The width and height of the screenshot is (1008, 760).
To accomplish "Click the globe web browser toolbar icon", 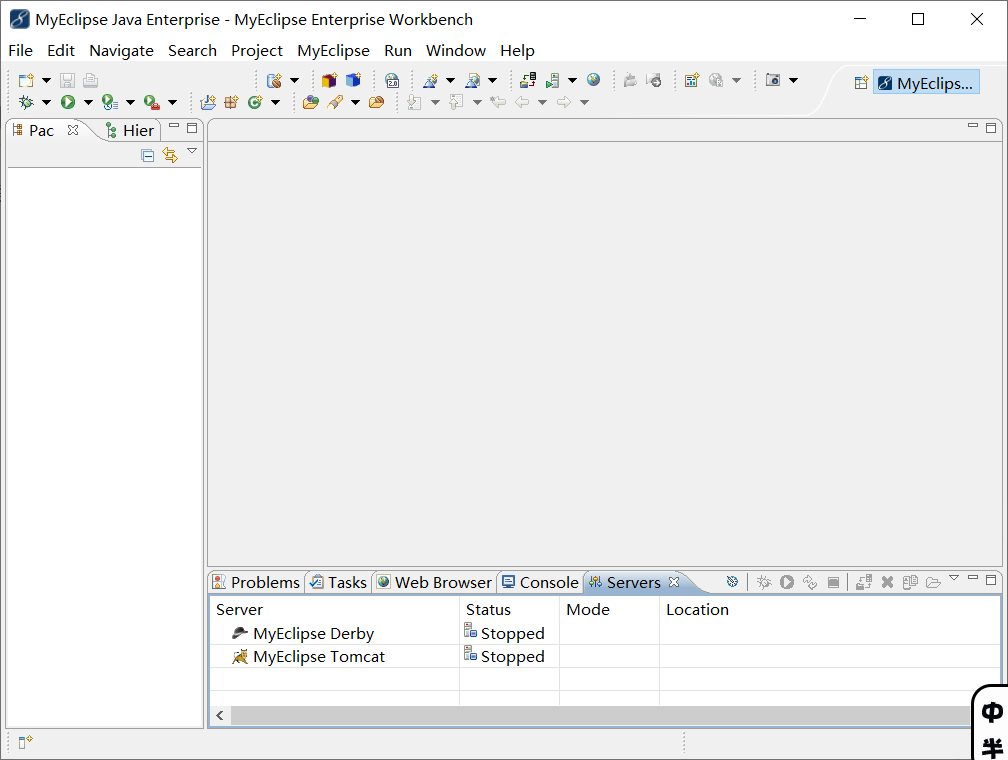I will pos(593,80).
